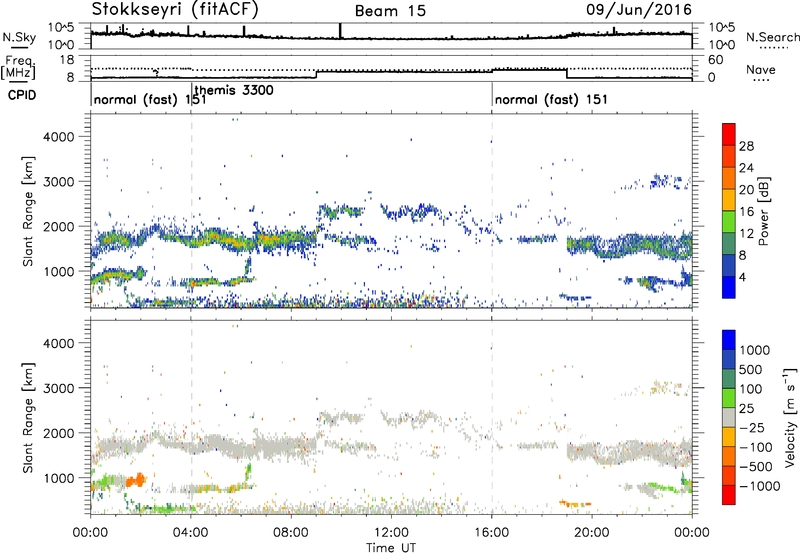Click the '18' frequency axis tick label

click(67, 60)
